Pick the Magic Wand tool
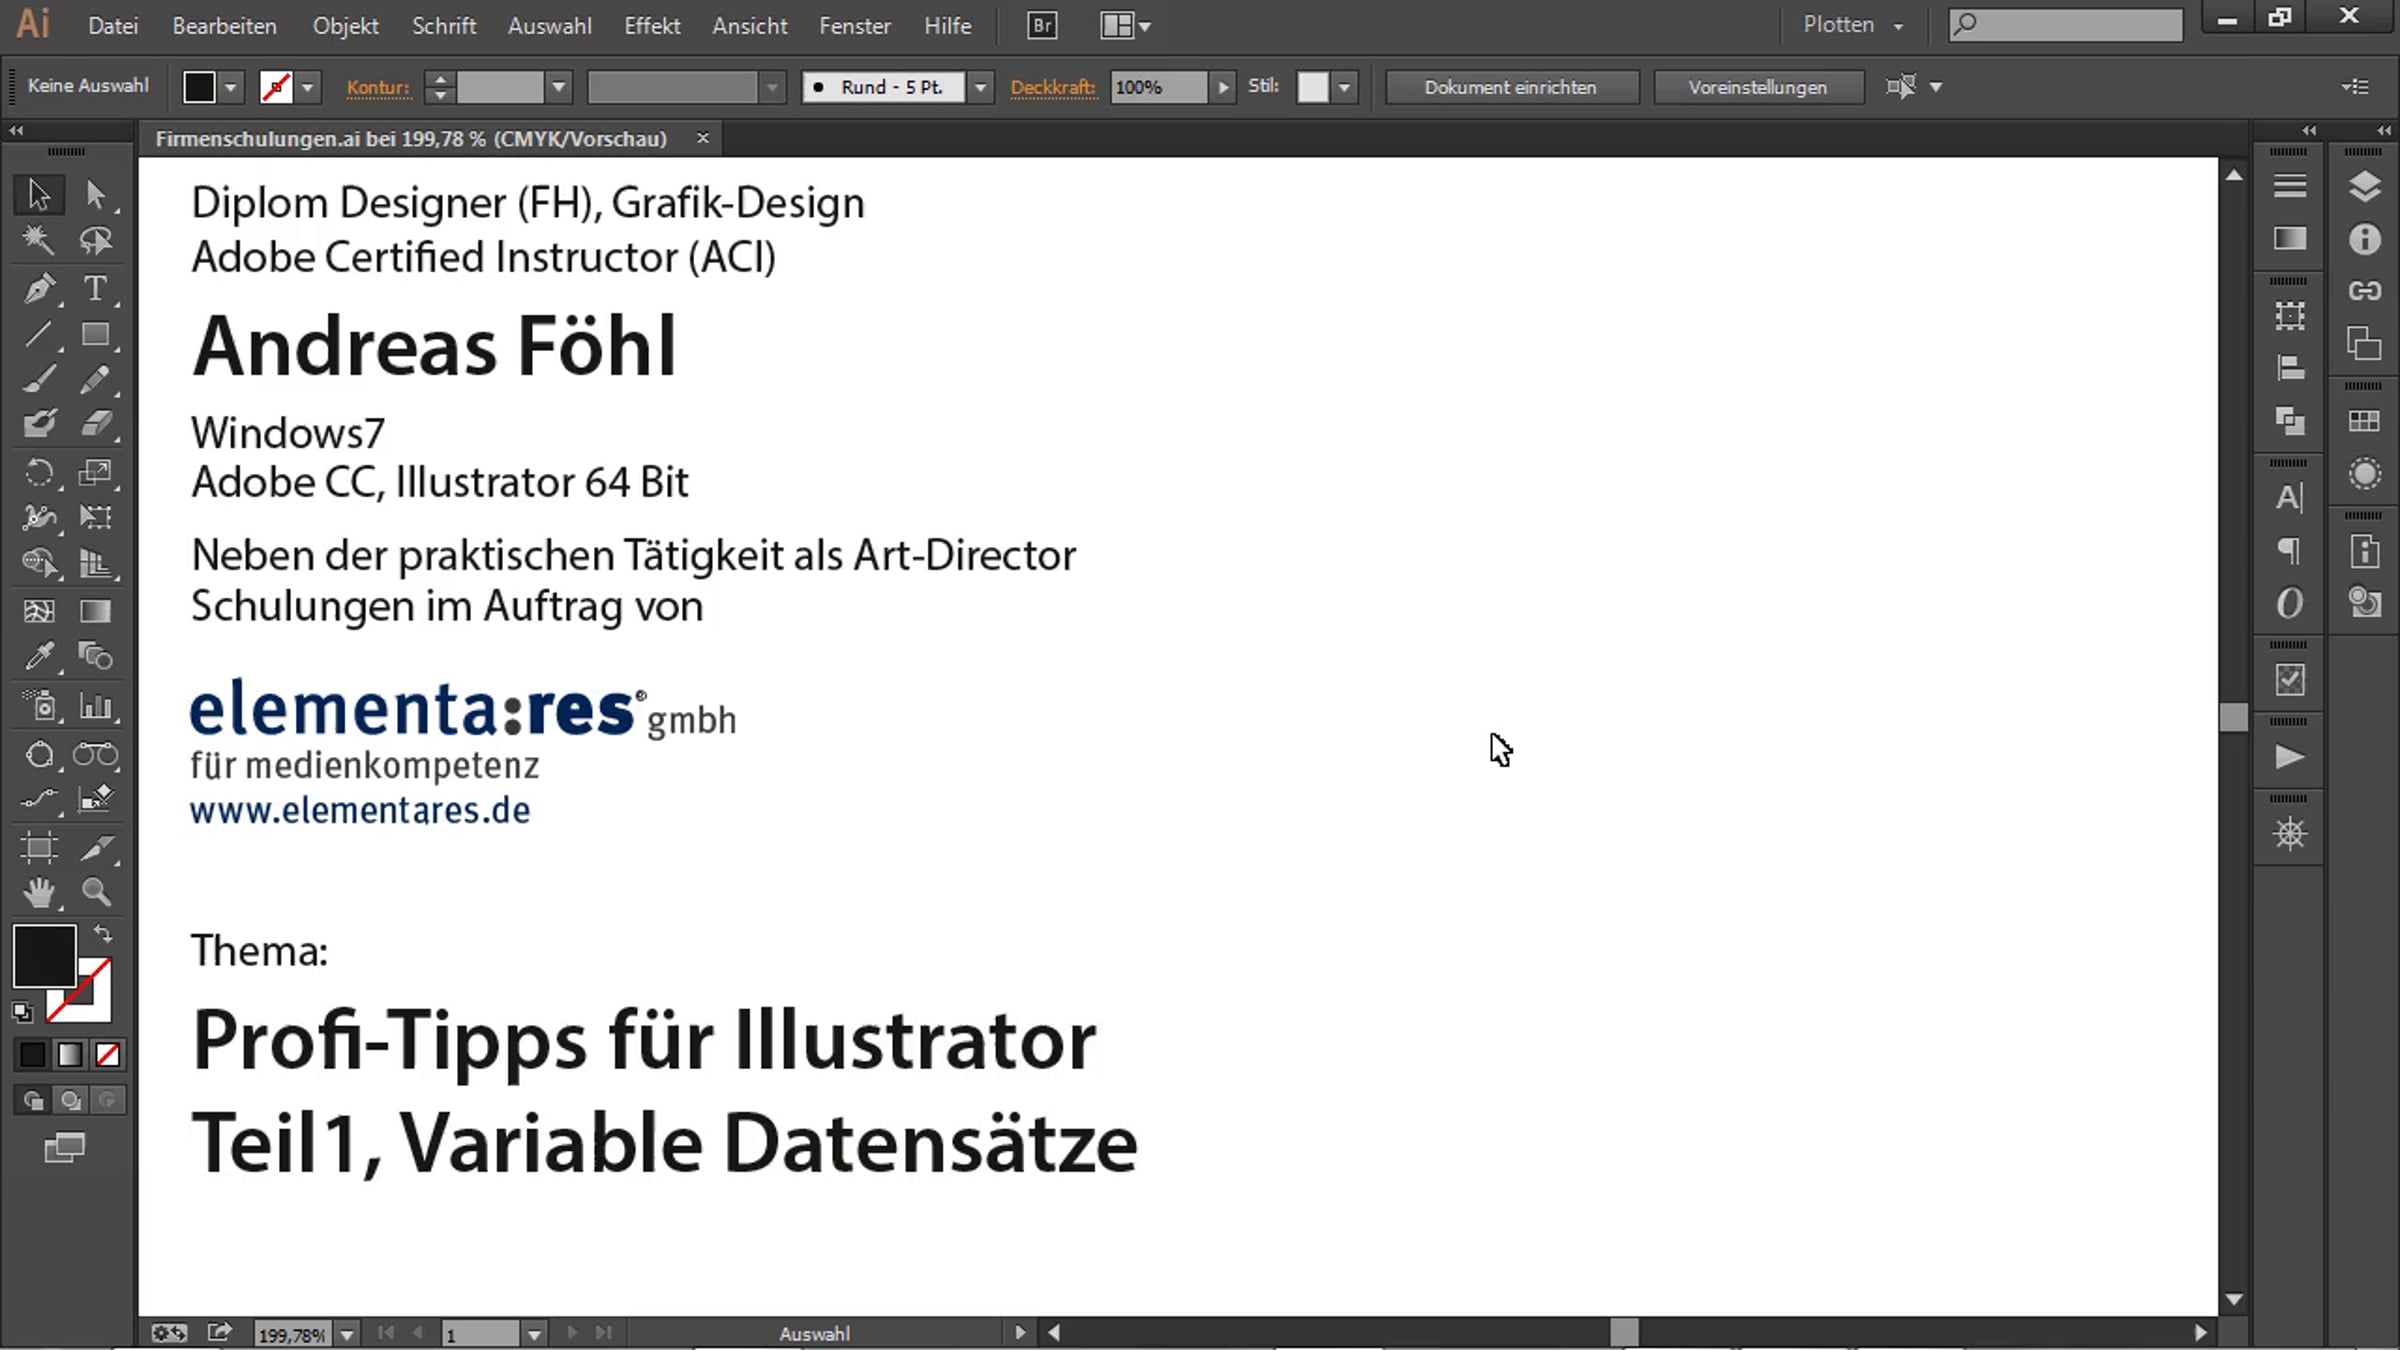 [39, 240]
